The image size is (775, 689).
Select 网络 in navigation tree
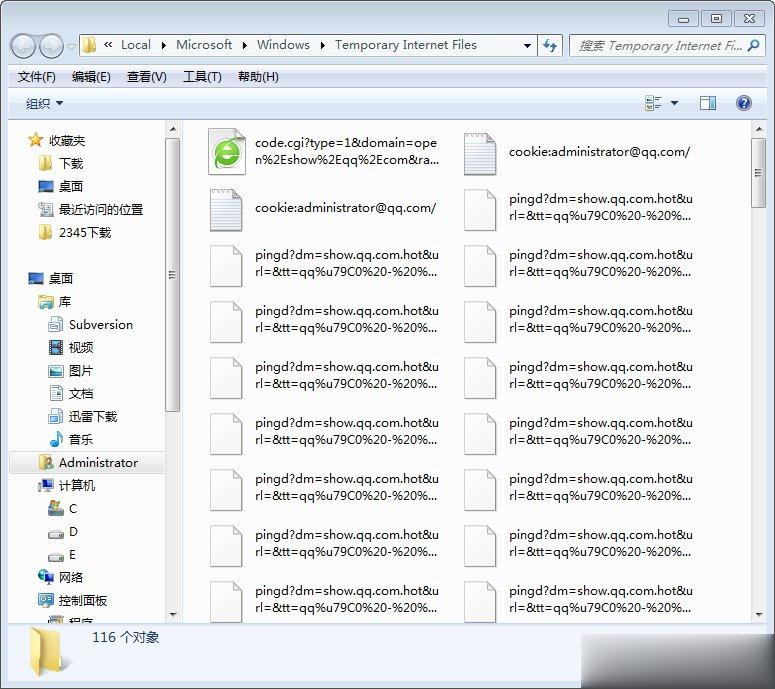click(x=61, y=577)
